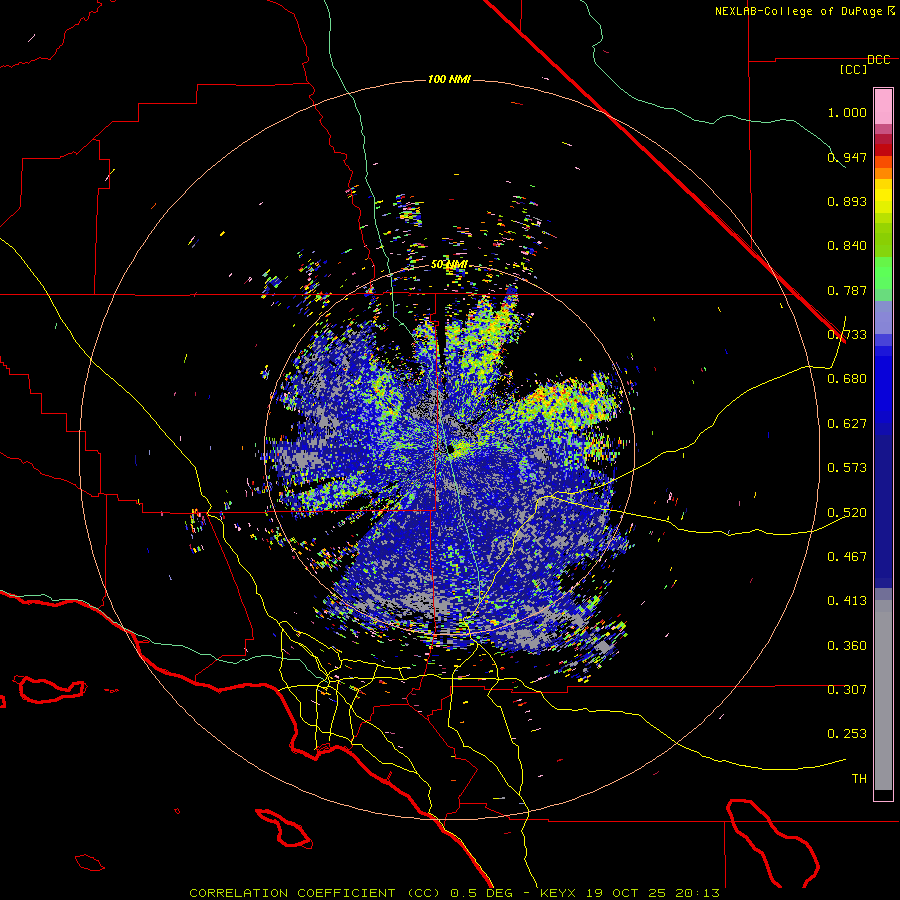
Task: Click the radar site center point
Action: pos(451,448)
